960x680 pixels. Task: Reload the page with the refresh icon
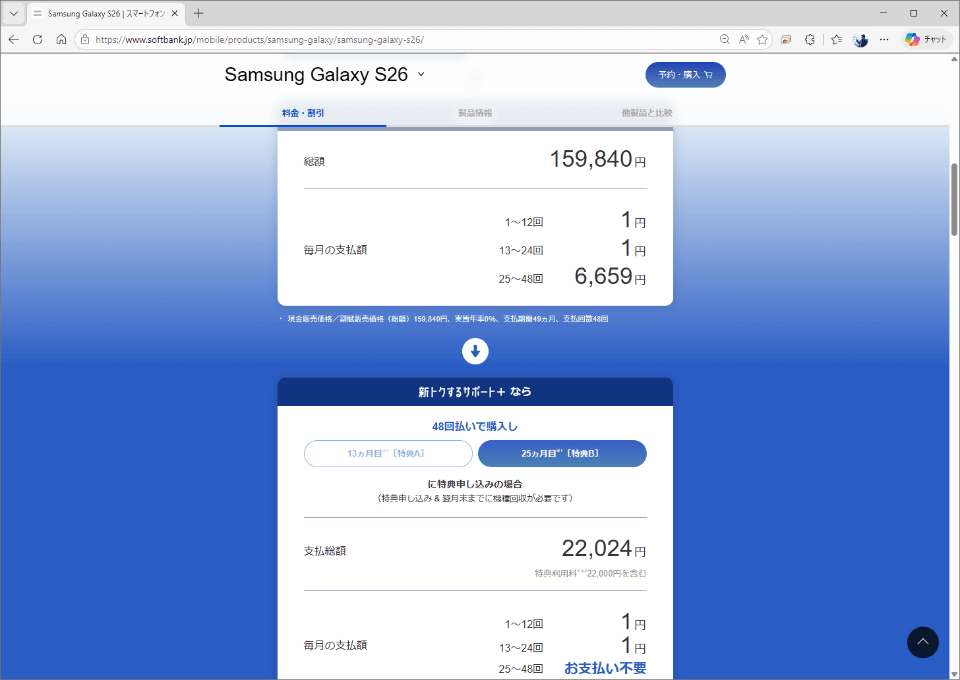click(x=37, y=39)
